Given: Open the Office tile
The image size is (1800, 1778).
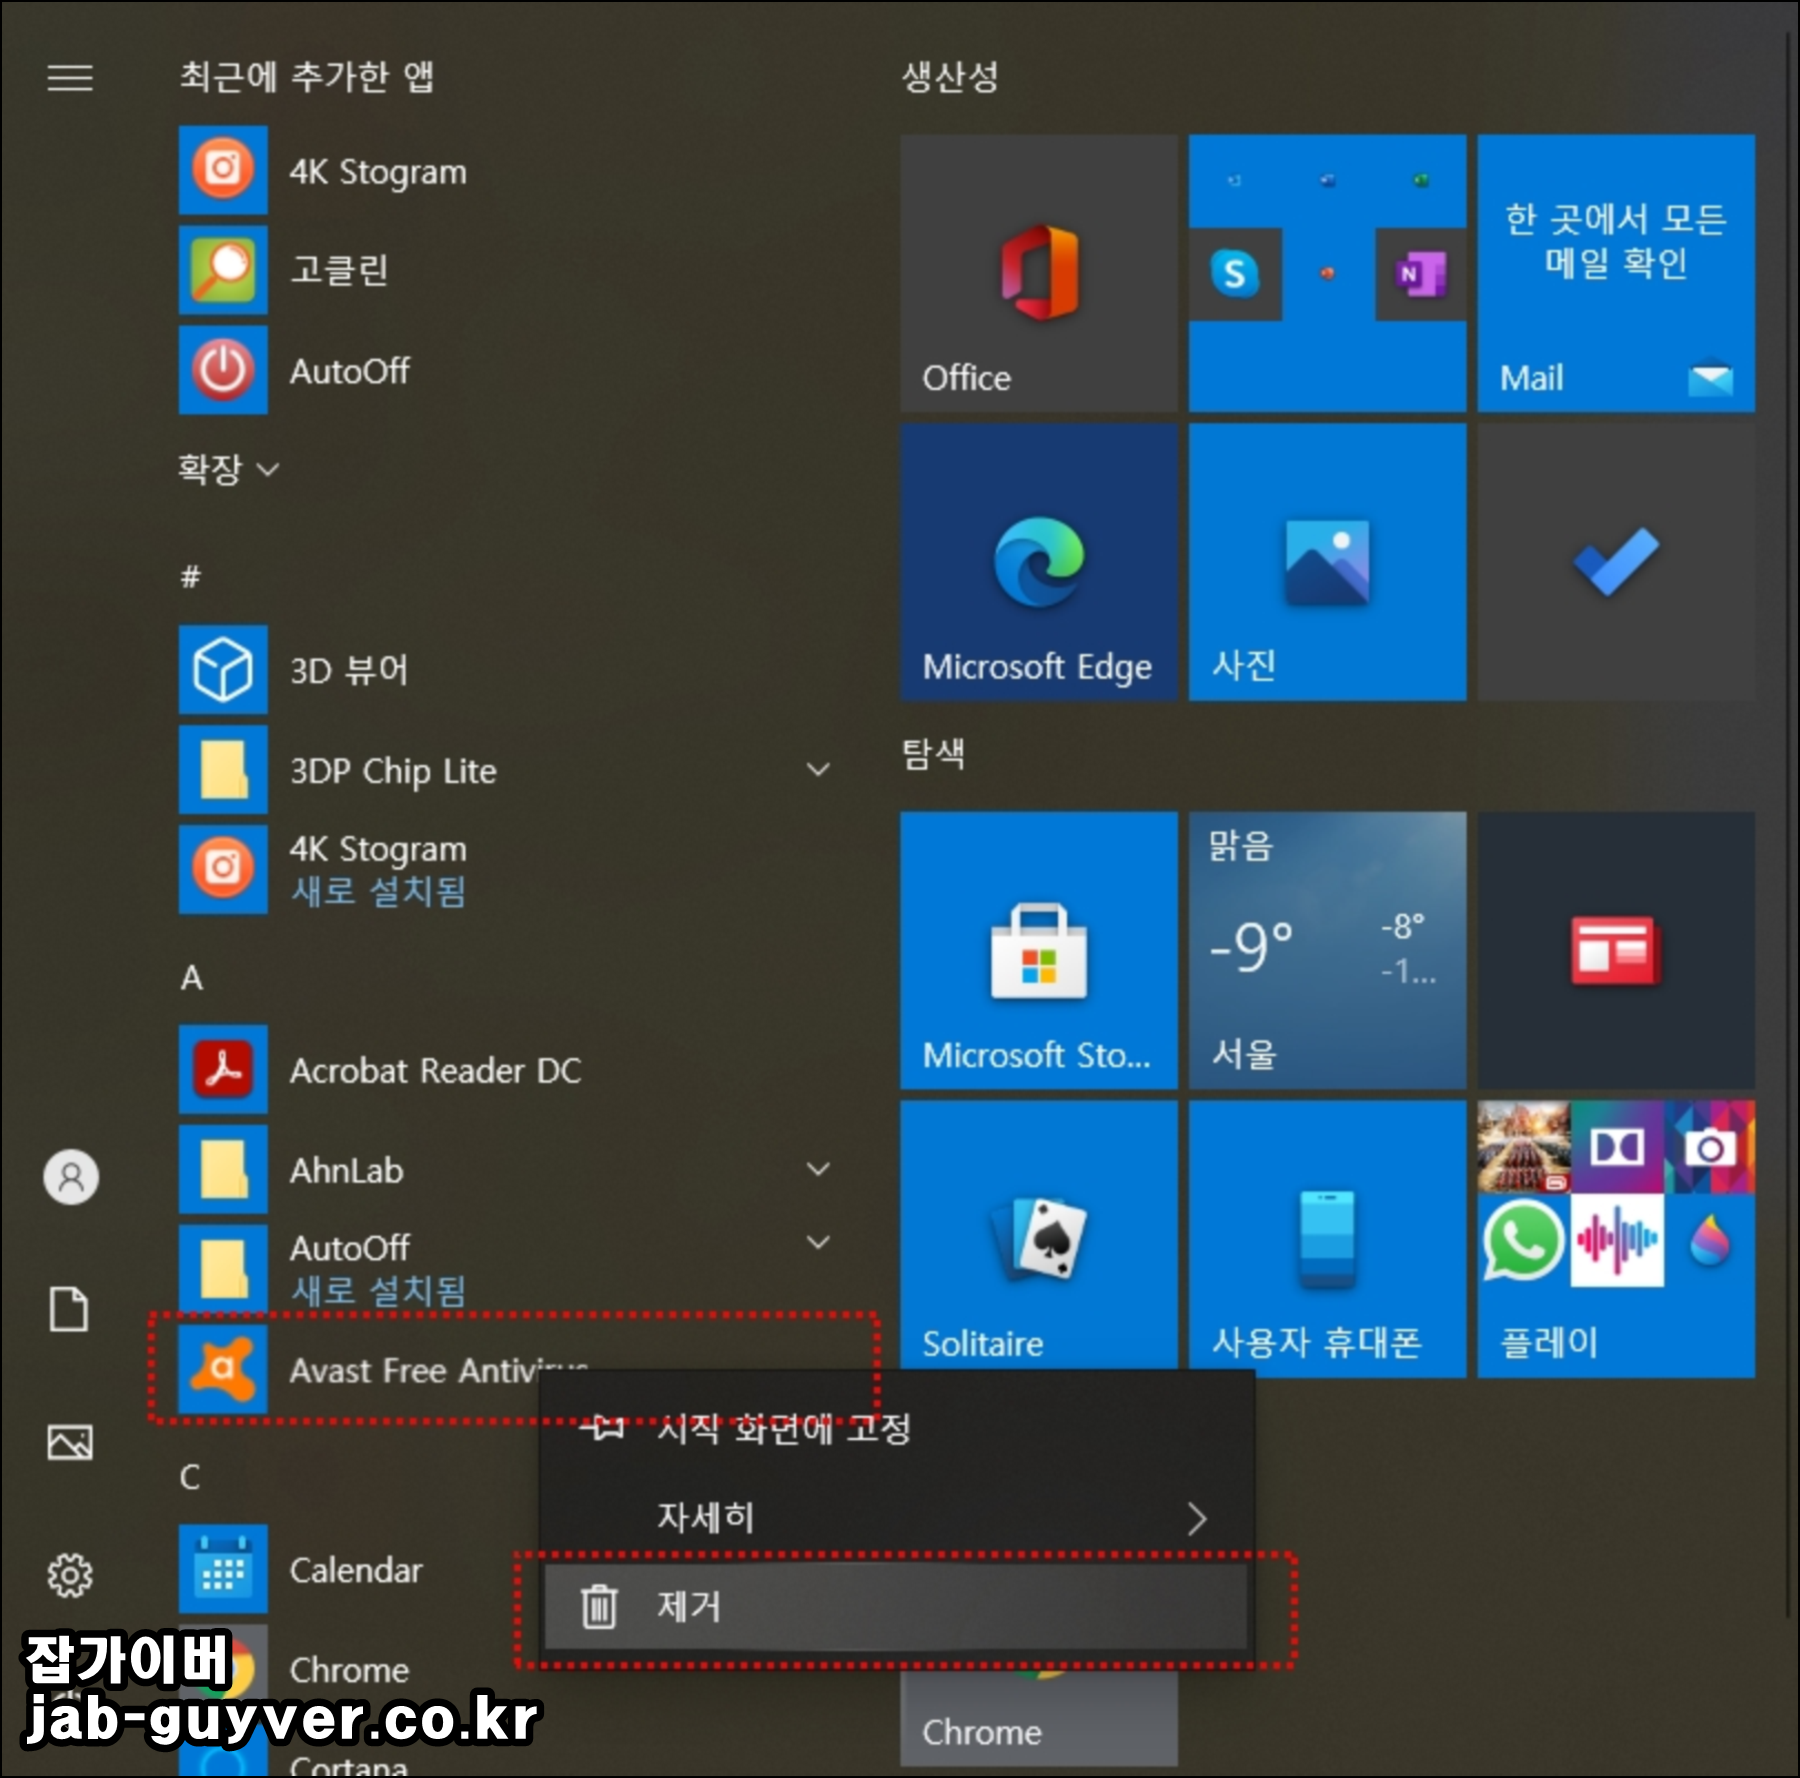Looking at the screenshot, I should tap(1039, 273).
